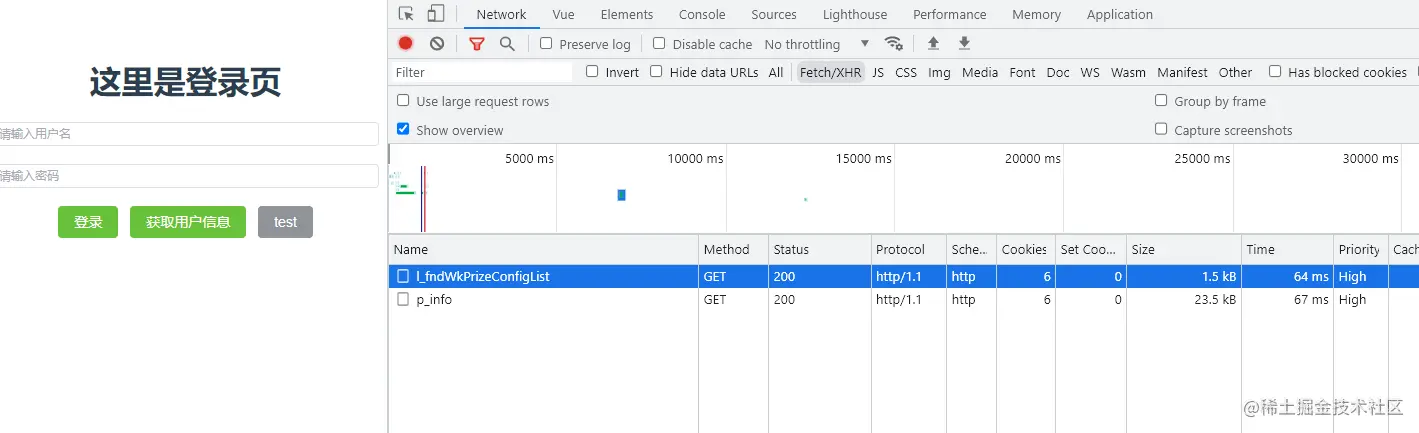This screenshot has width=1419, height=433.
Task: Enable Use large request rows
Action: coord(403,100)
